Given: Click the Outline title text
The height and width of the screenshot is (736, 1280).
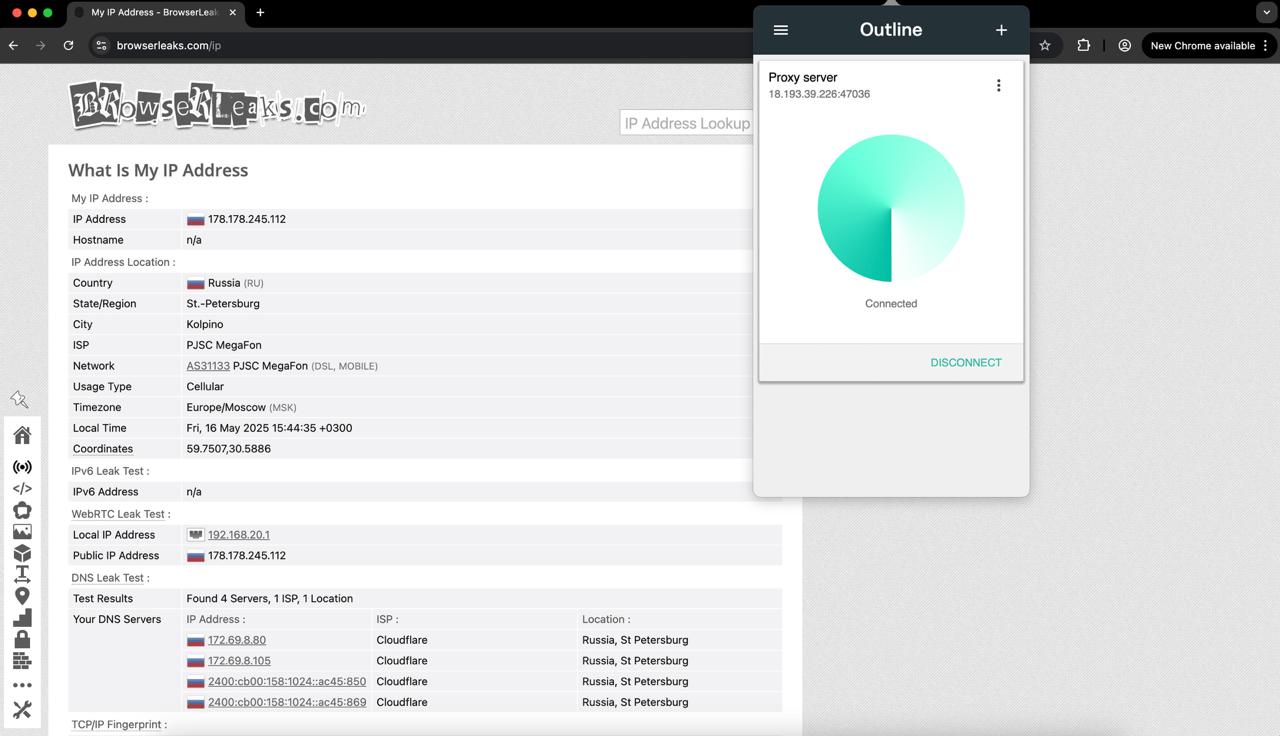Looking at the screenshot, I should pyautogui.click(x=891, y=29).
